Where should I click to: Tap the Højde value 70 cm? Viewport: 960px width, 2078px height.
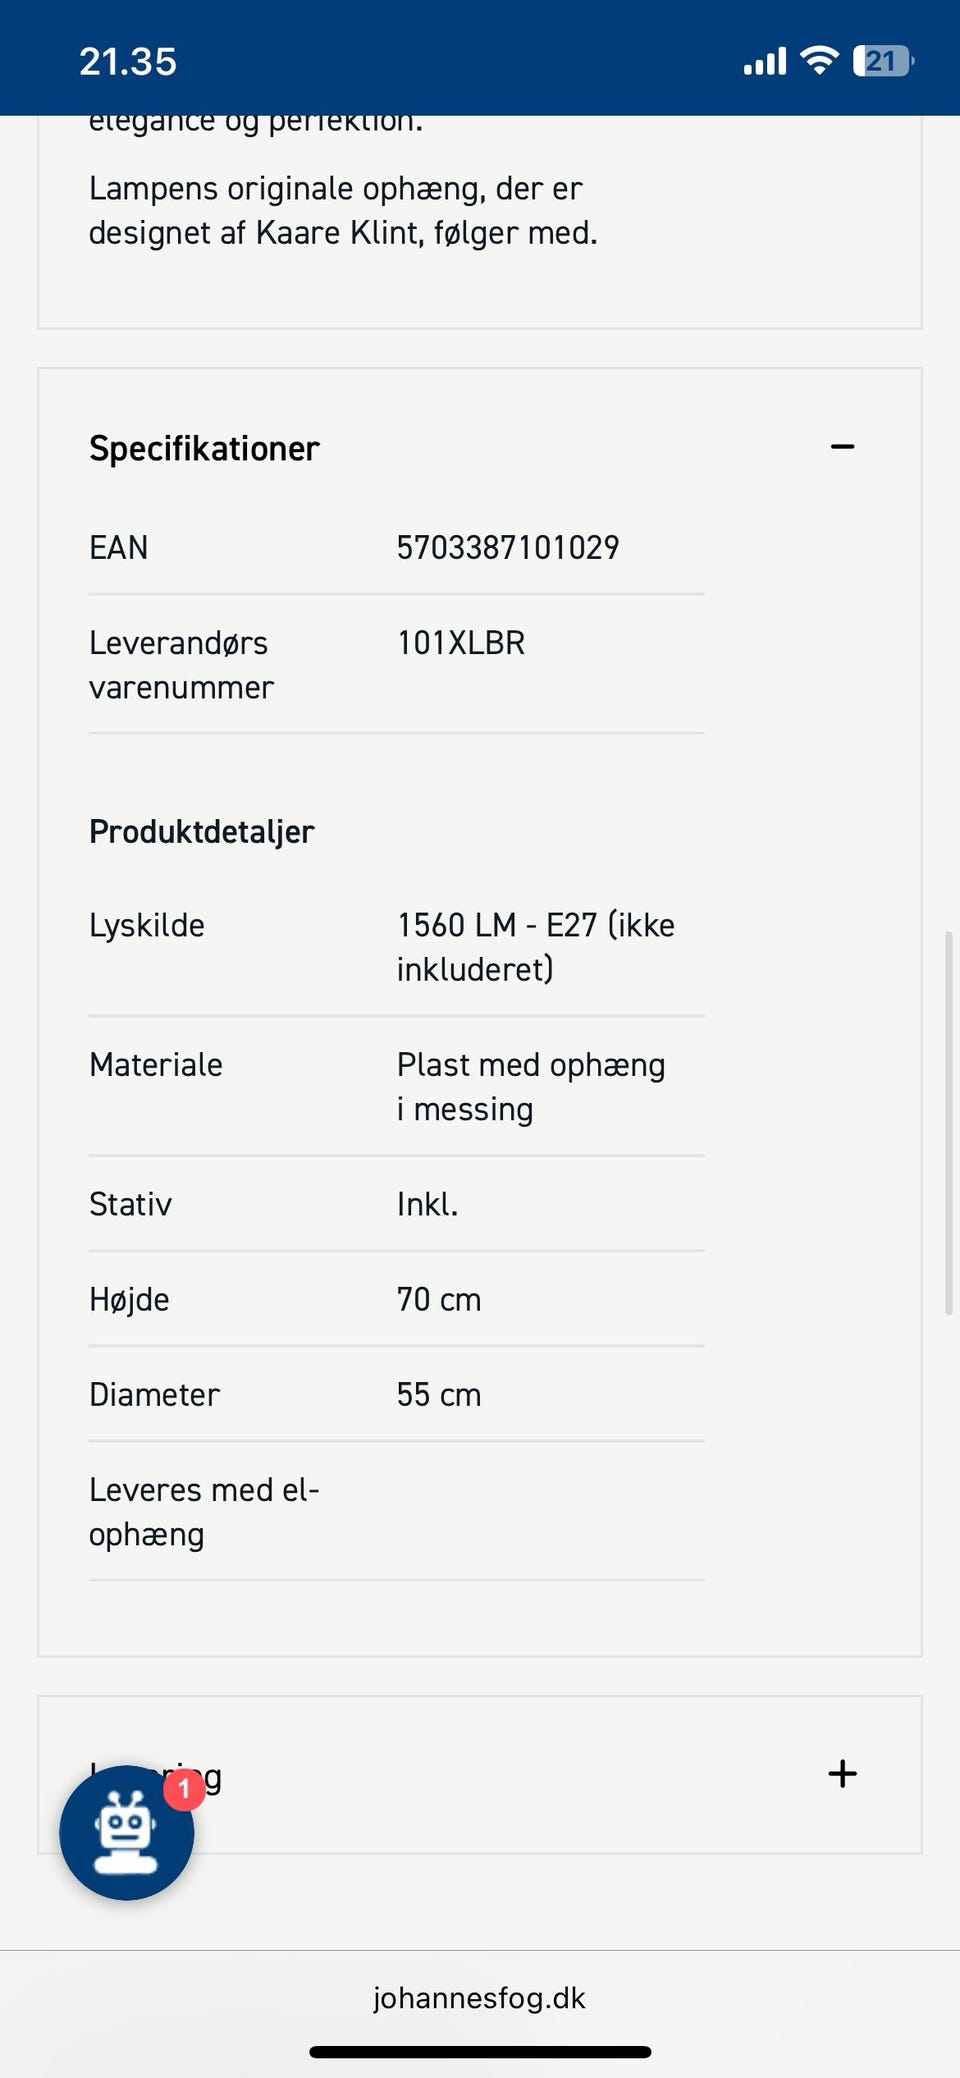pos(439,1299)
